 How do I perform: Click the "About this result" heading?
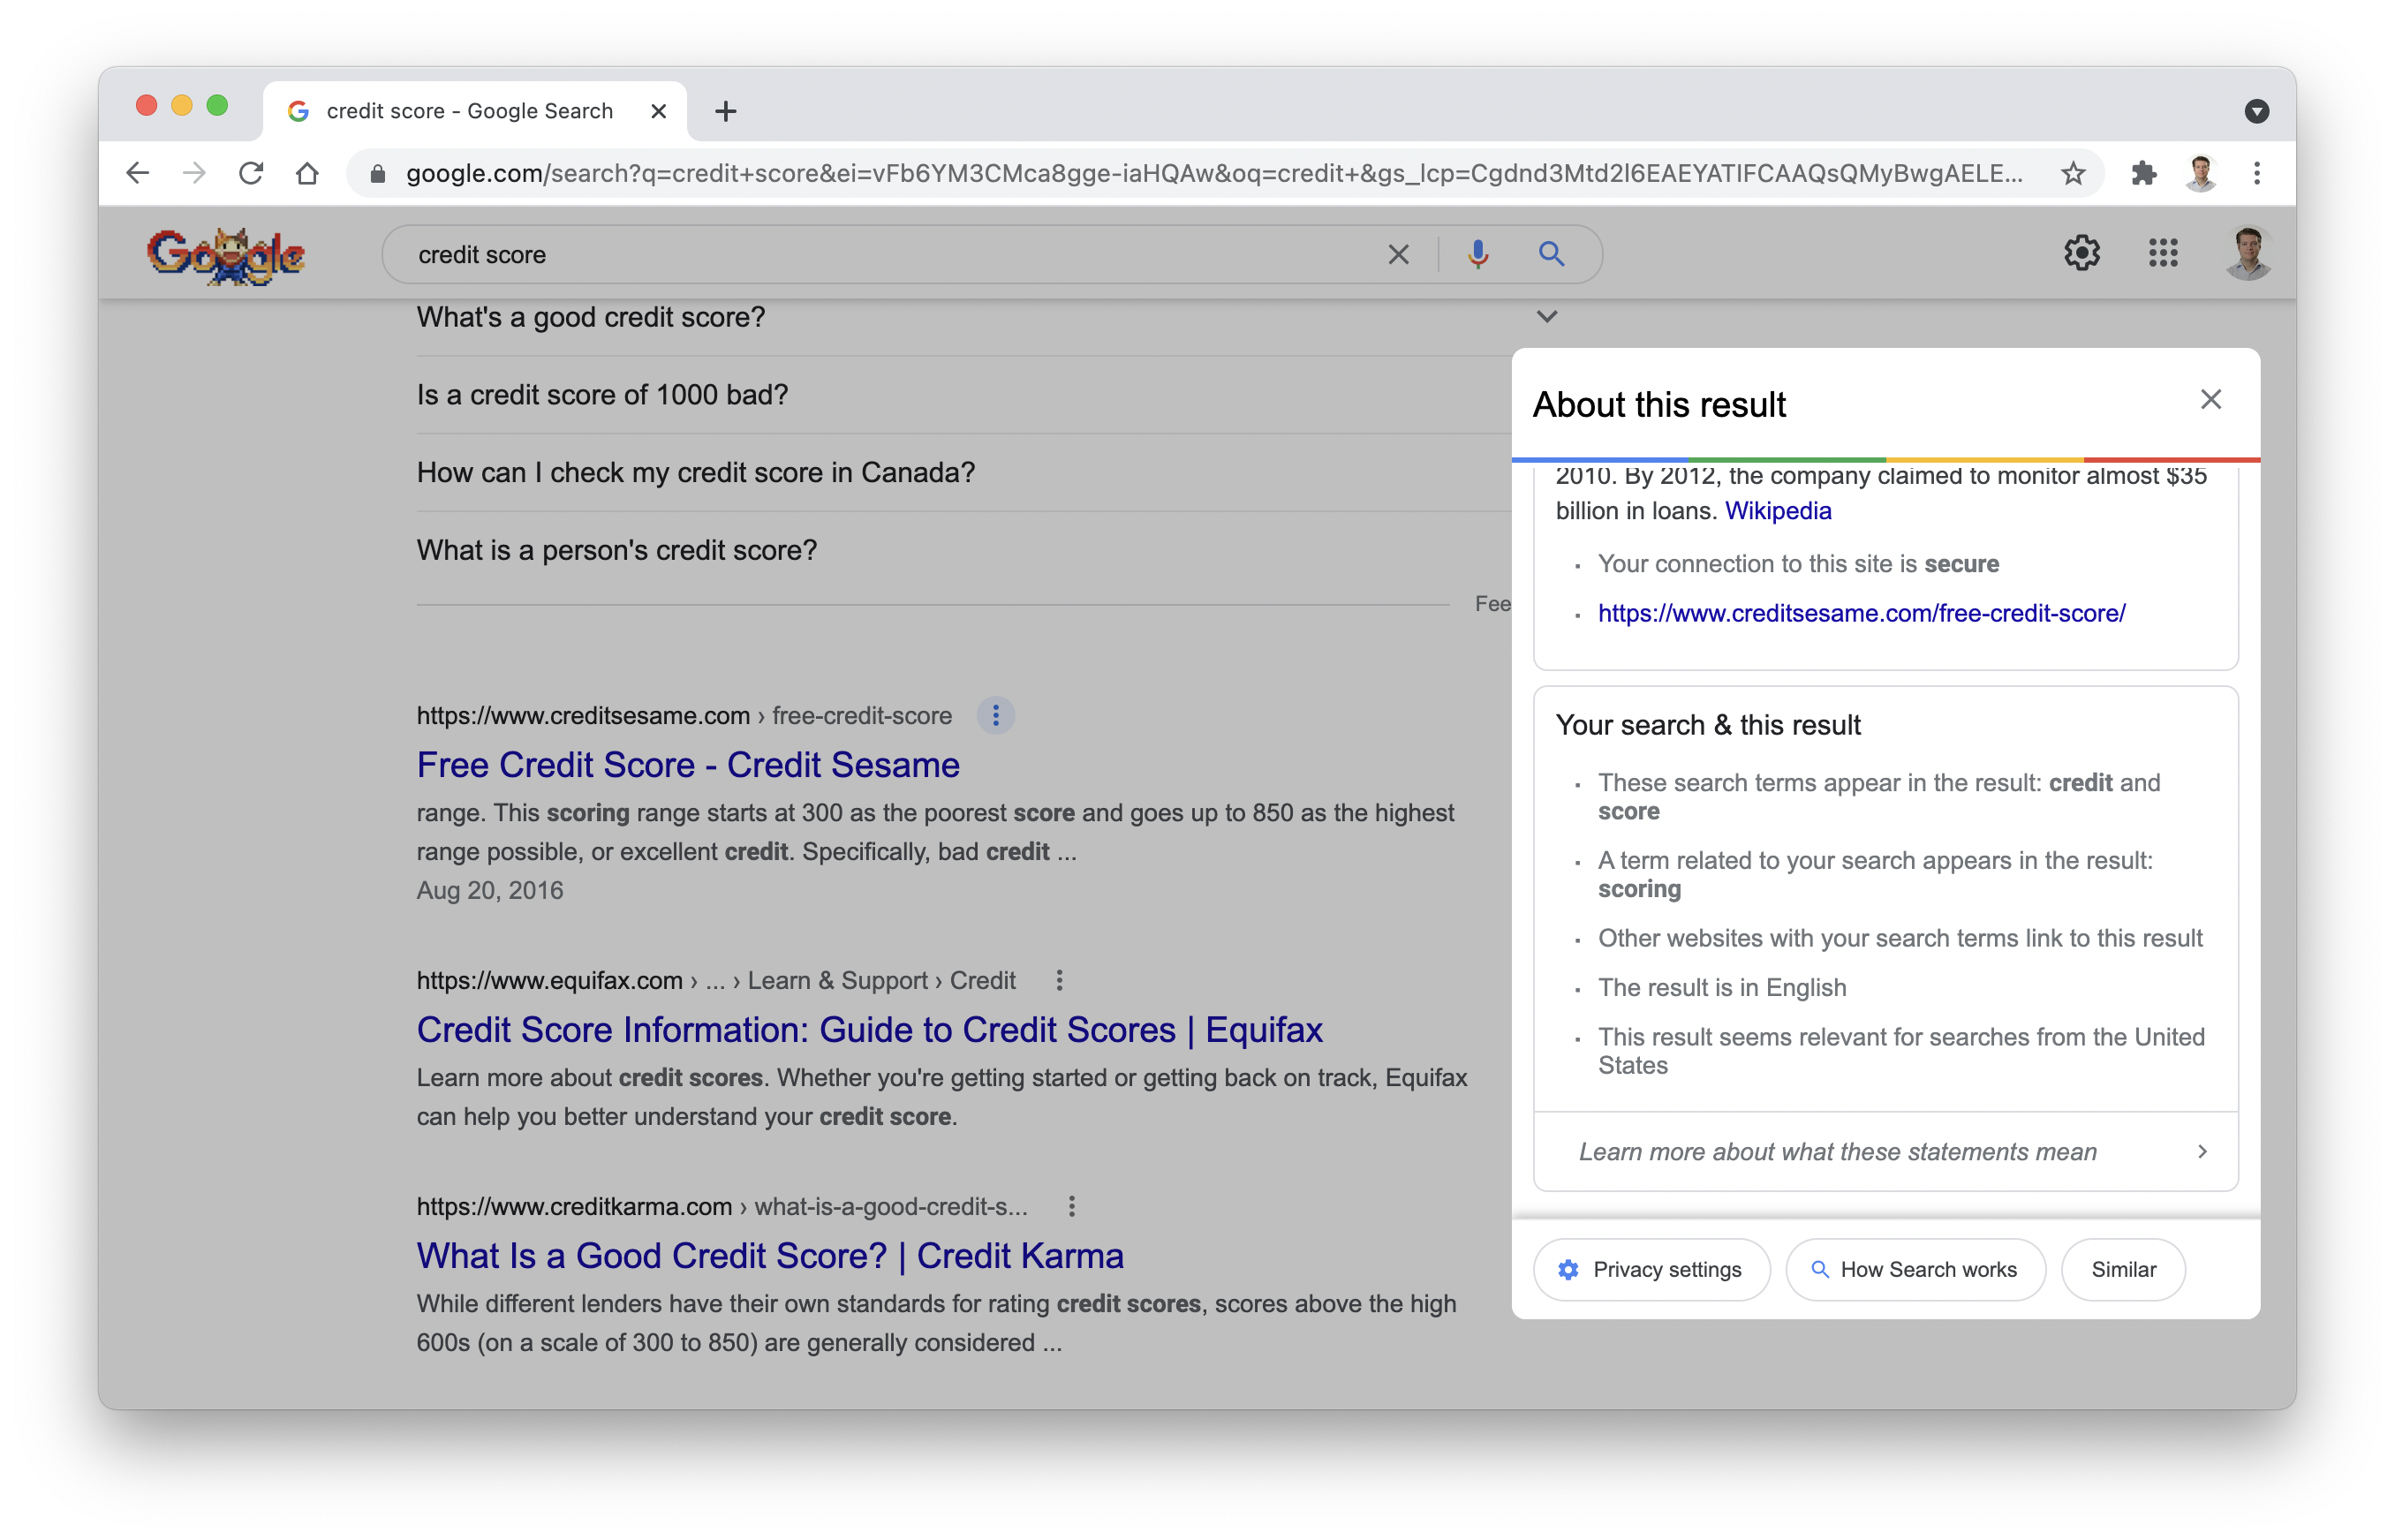(1659, 404)
